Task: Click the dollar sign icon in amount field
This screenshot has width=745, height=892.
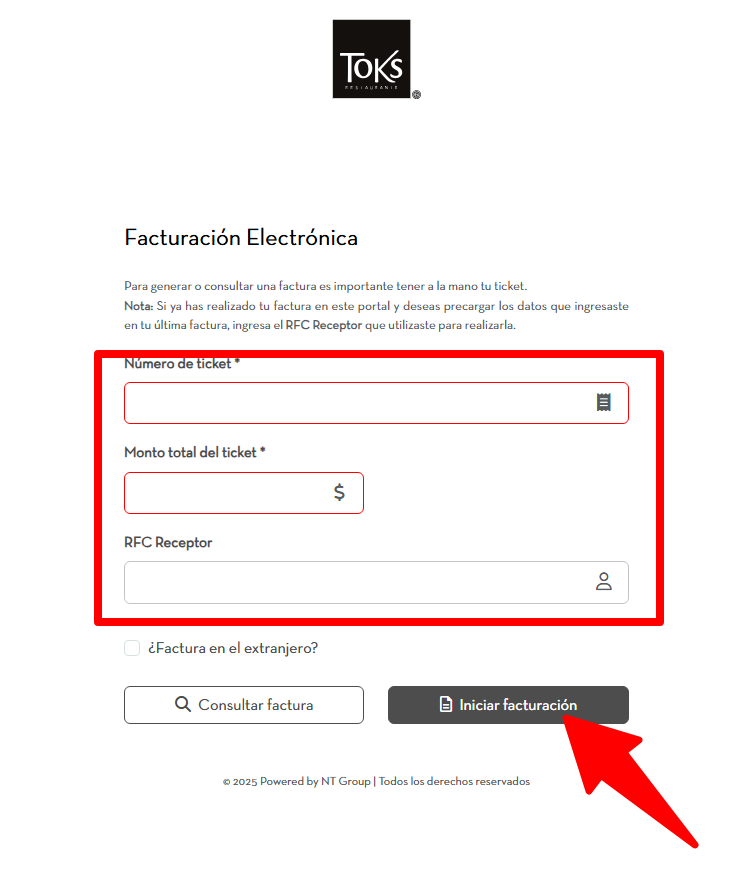Action: coord(339,493)
